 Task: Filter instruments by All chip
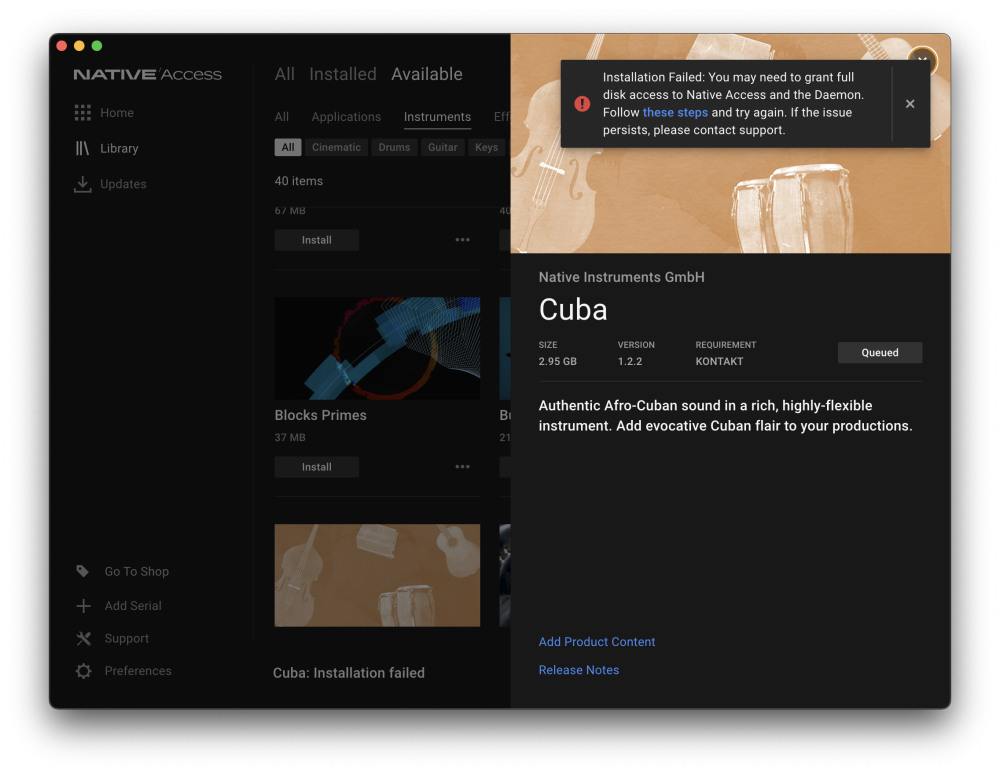[x=288, y=147]
